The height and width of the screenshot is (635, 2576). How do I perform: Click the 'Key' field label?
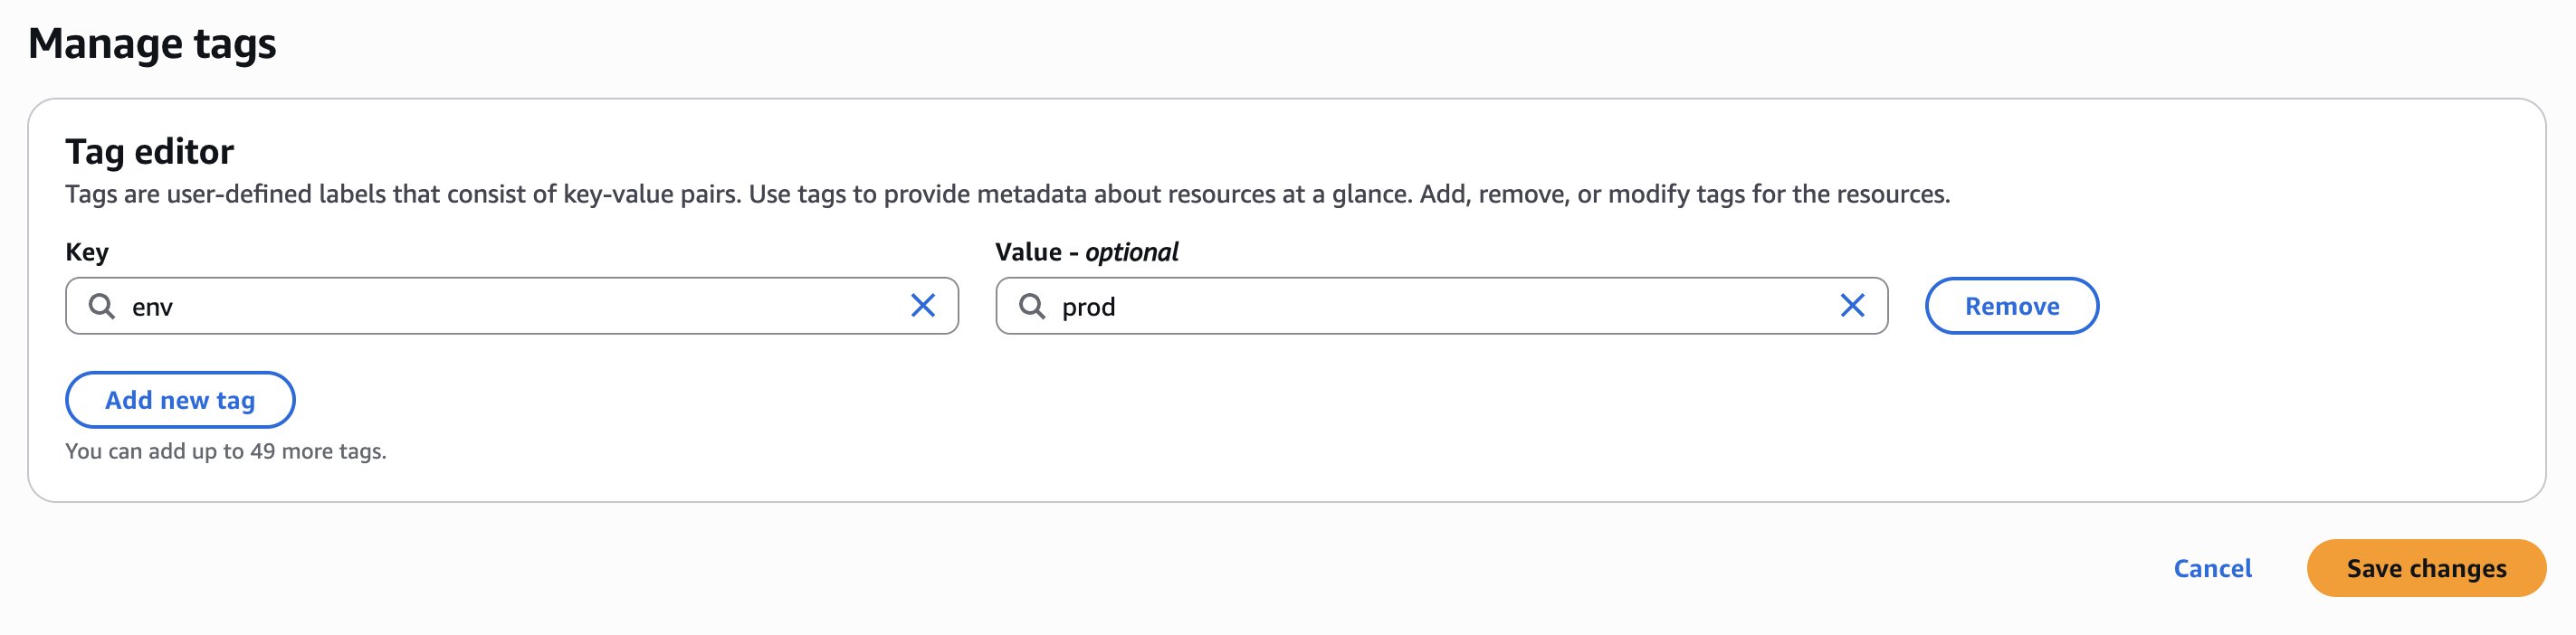[87, 252]
